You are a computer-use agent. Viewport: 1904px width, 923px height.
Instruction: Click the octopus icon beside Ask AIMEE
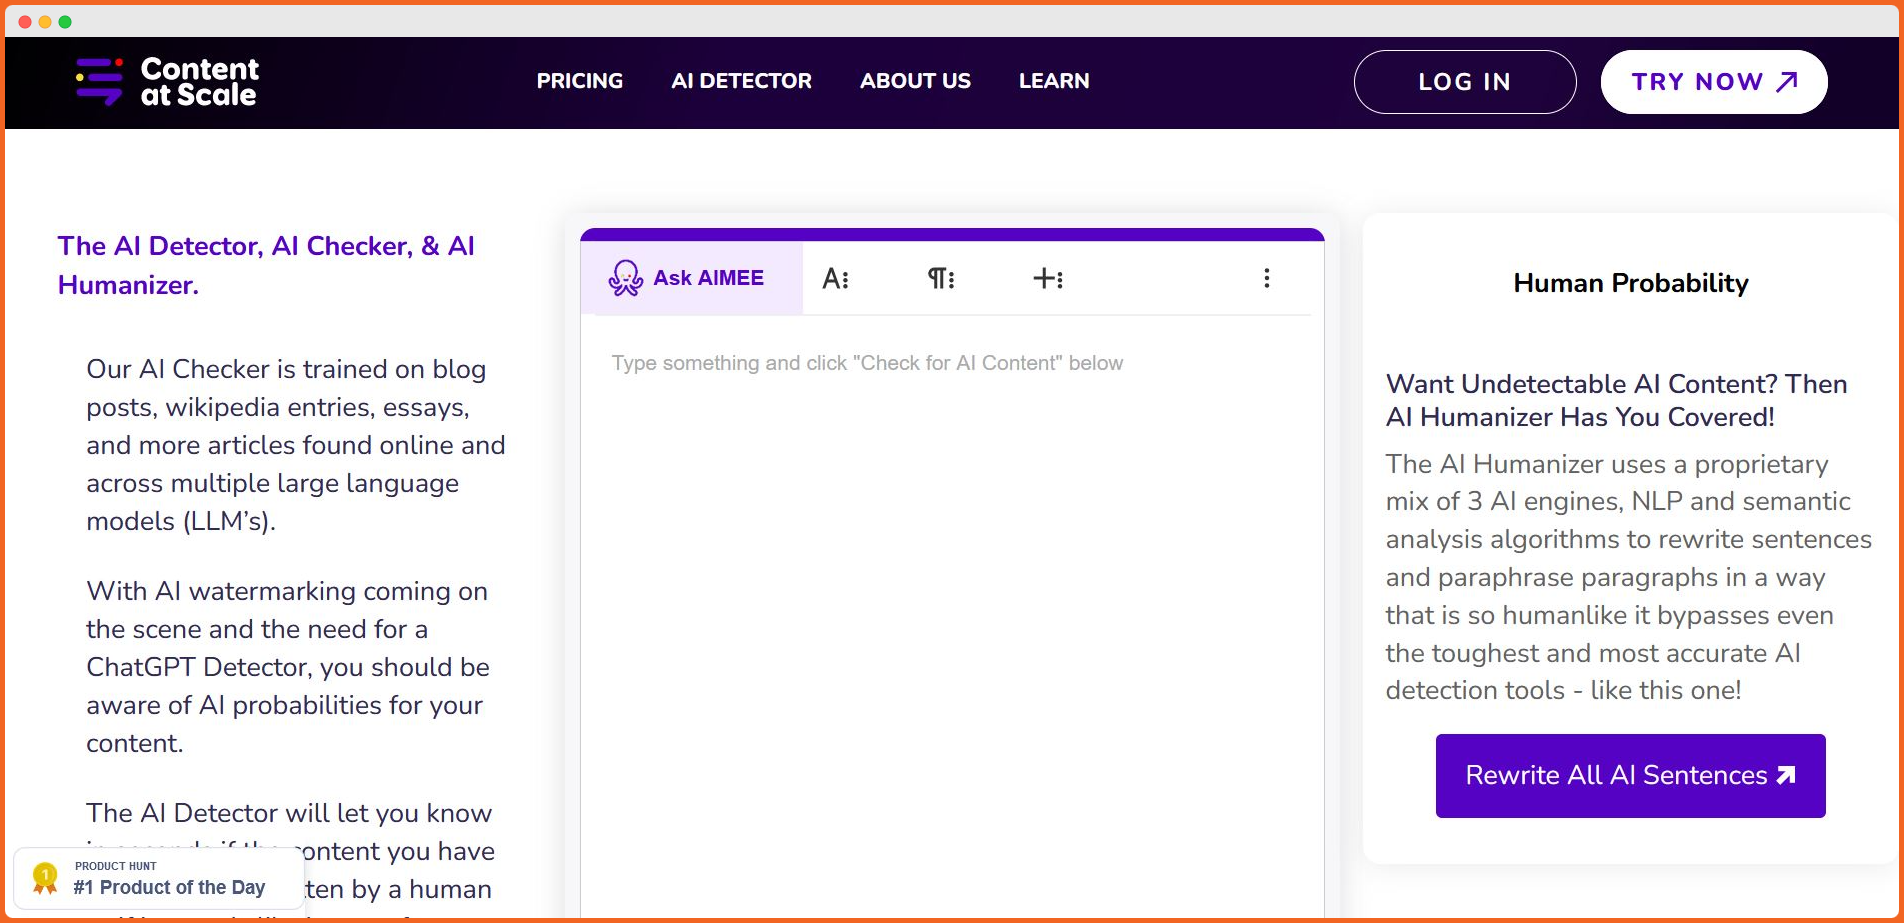click(626, 278)
